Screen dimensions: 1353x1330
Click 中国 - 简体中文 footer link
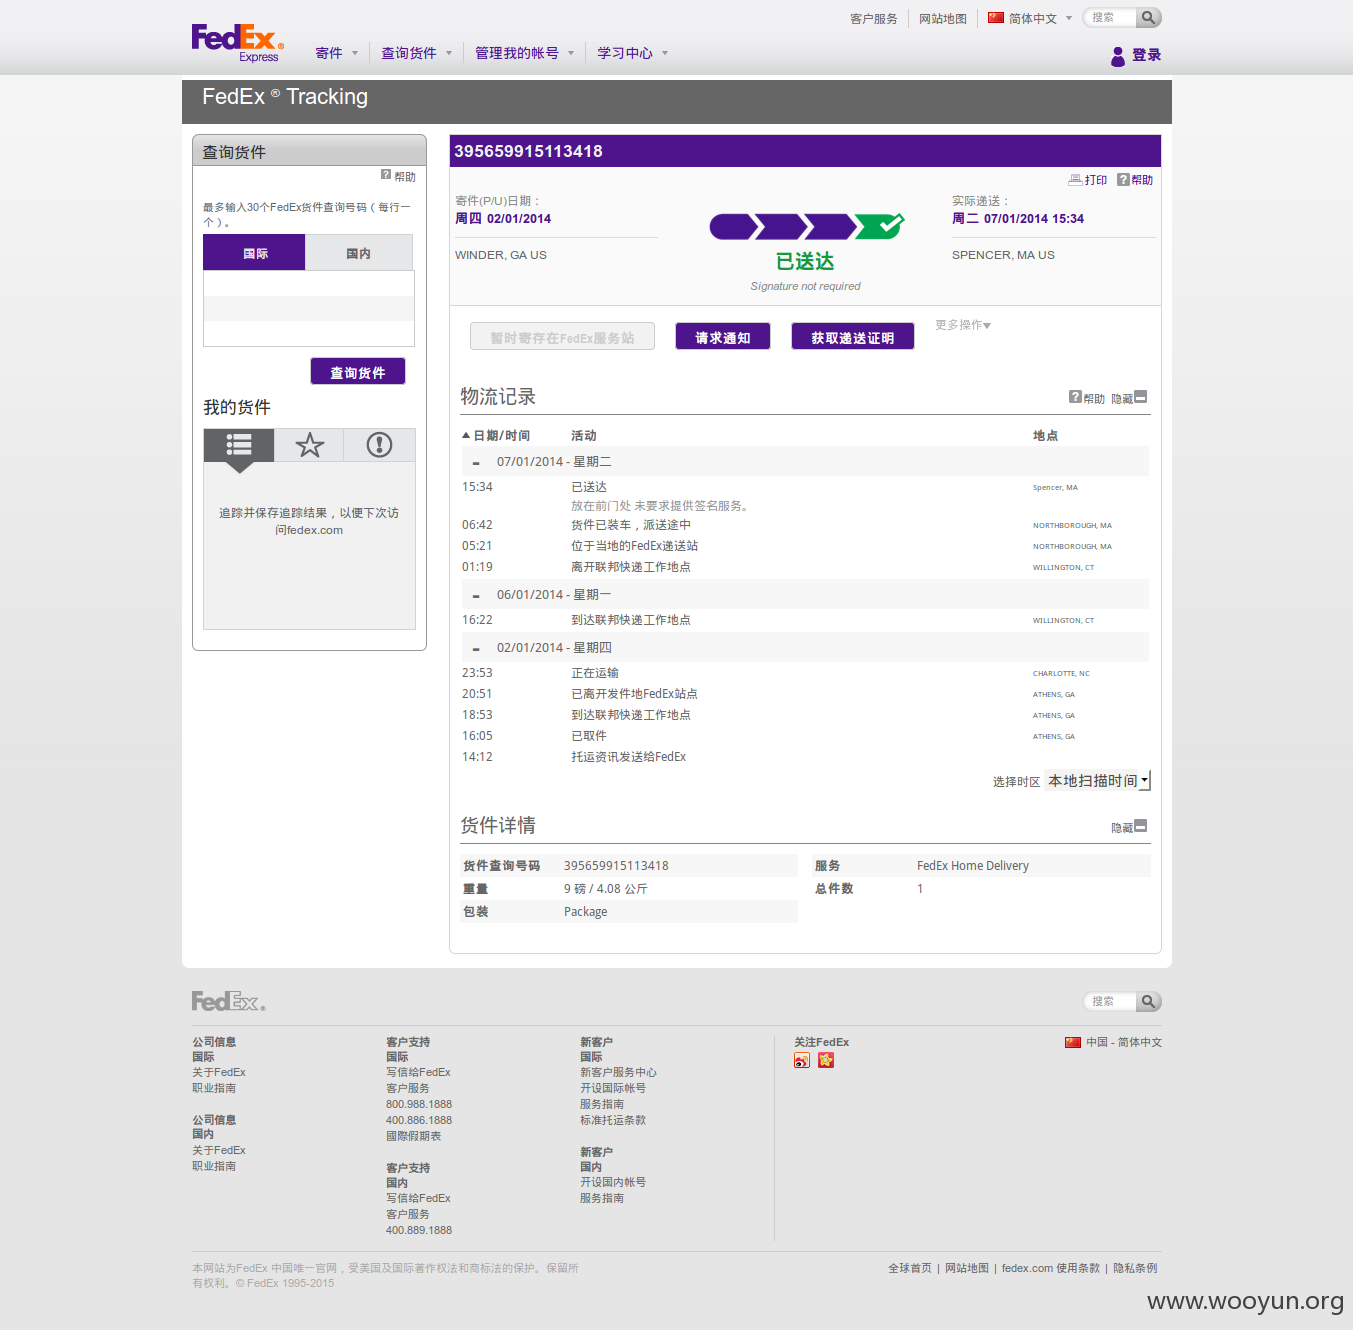tap(1124, 1042)
